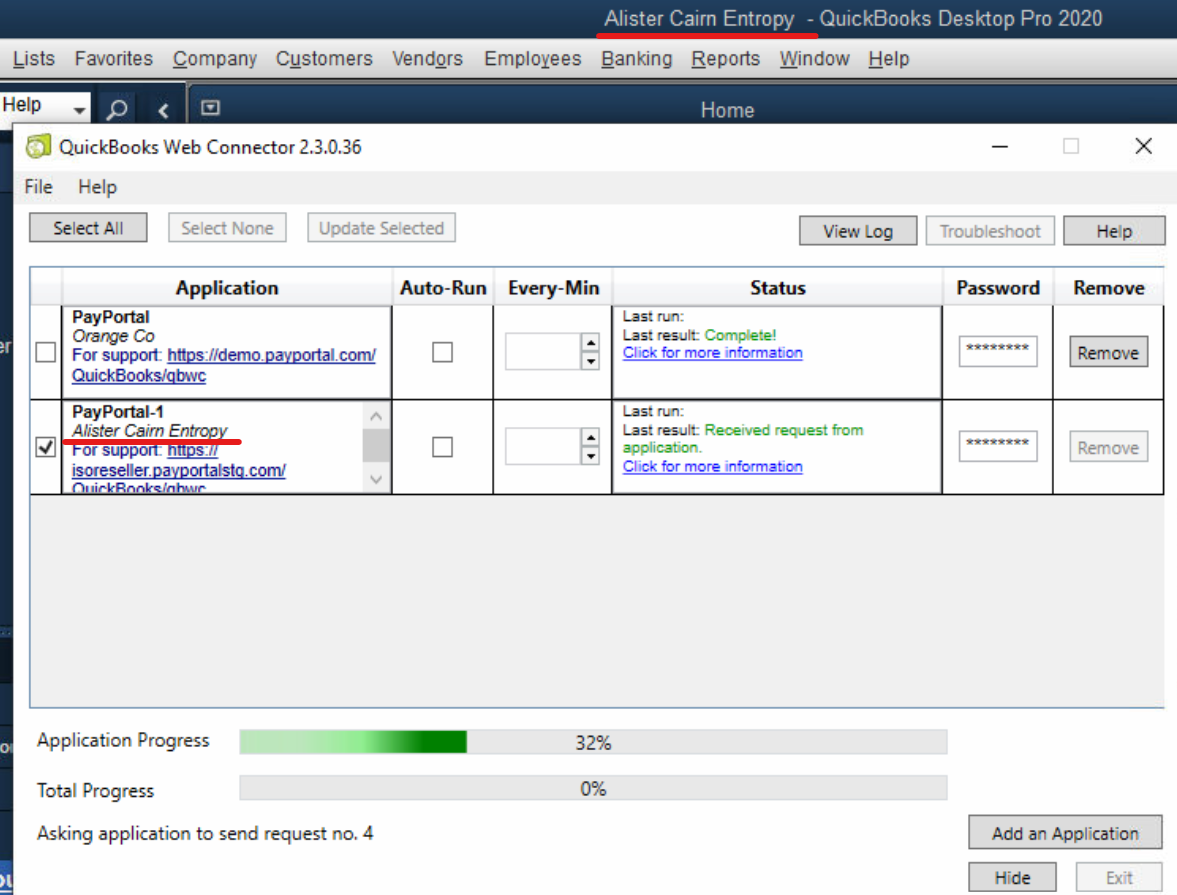Click the Application column header

[227, 288]
